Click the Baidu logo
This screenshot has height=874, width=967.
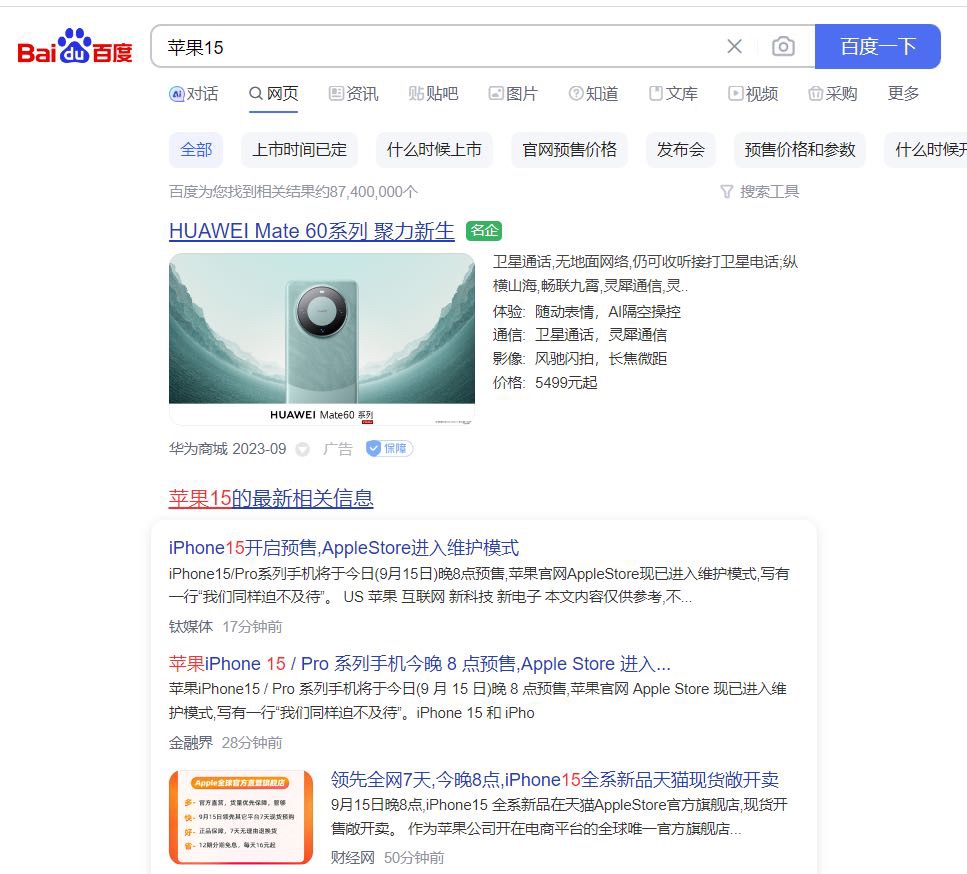click(75, 47)
